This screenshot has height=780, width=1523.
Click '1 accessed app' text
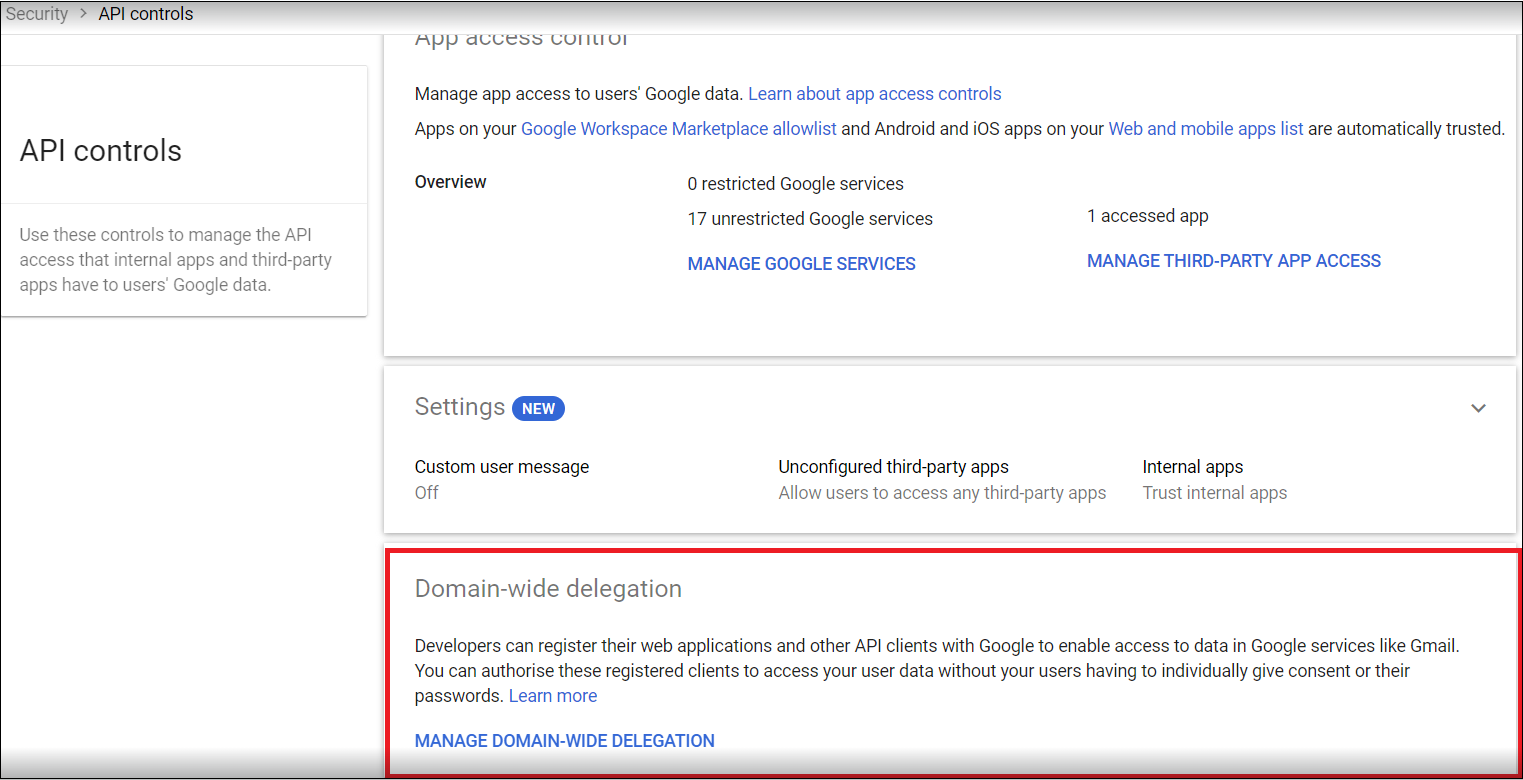(x=1148, y=216)
